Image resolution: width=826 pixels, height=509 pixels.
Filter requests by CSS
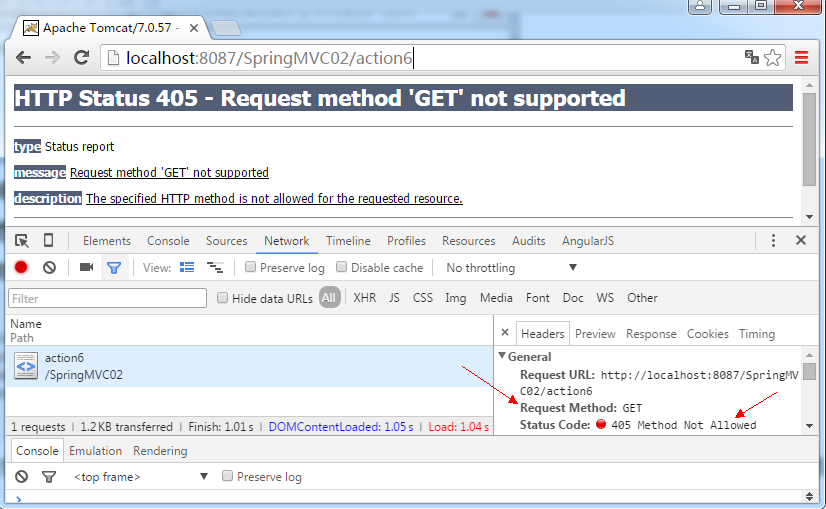(x=422, y=298)
